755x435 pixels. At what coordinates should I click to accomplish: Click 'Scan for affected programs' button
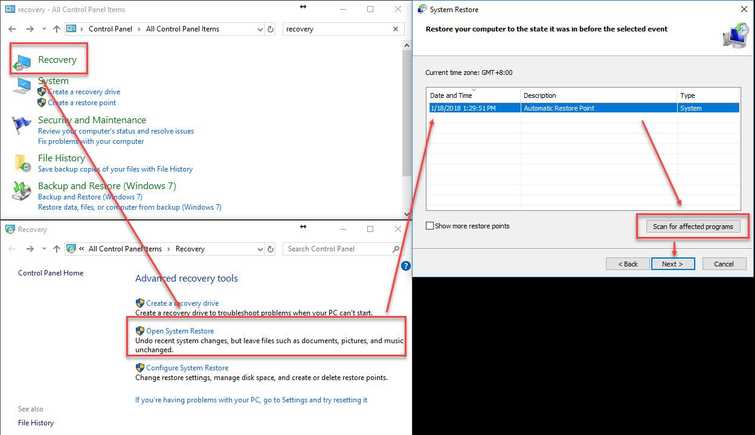(x=692, y=226)
